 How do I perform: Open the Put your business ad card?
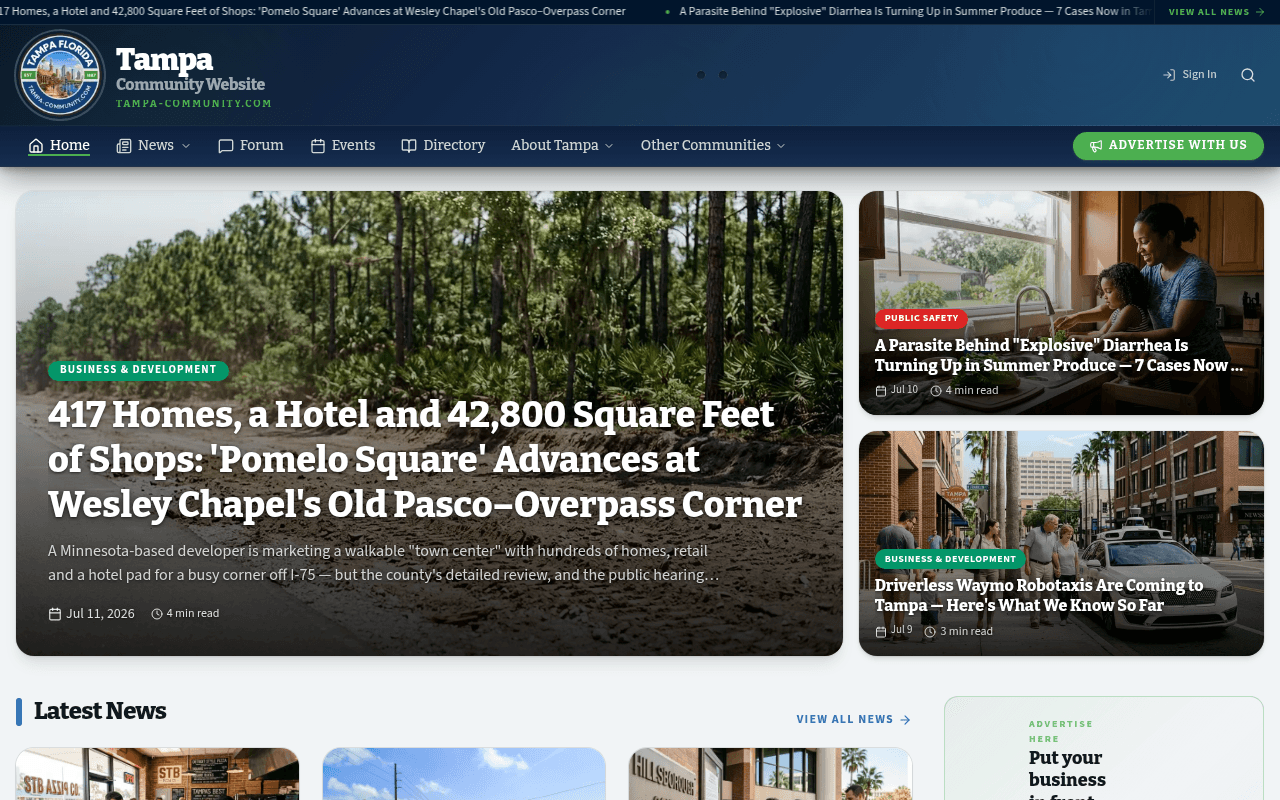tap(1104, 748)
